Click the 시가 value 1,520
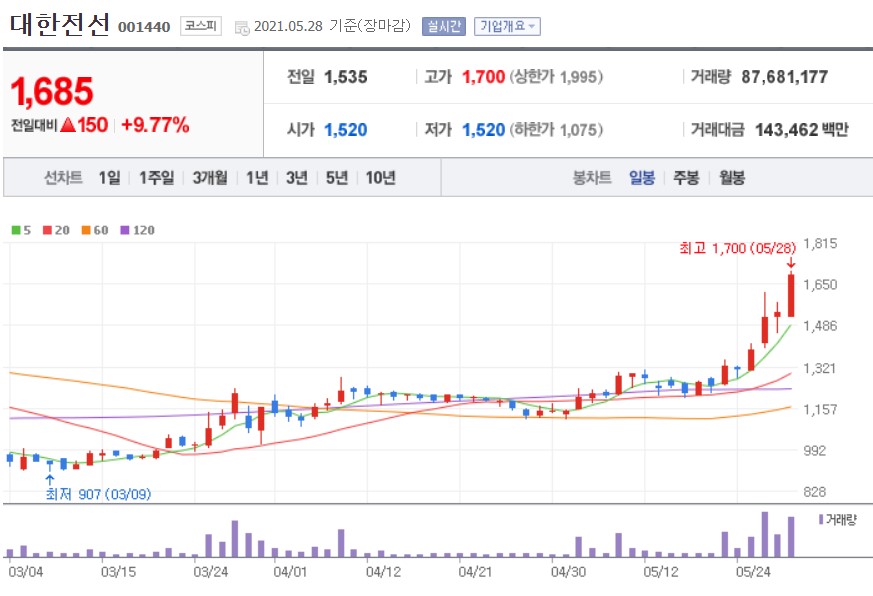873x596 pixels. pyautogui.click(x=345, y=130)
